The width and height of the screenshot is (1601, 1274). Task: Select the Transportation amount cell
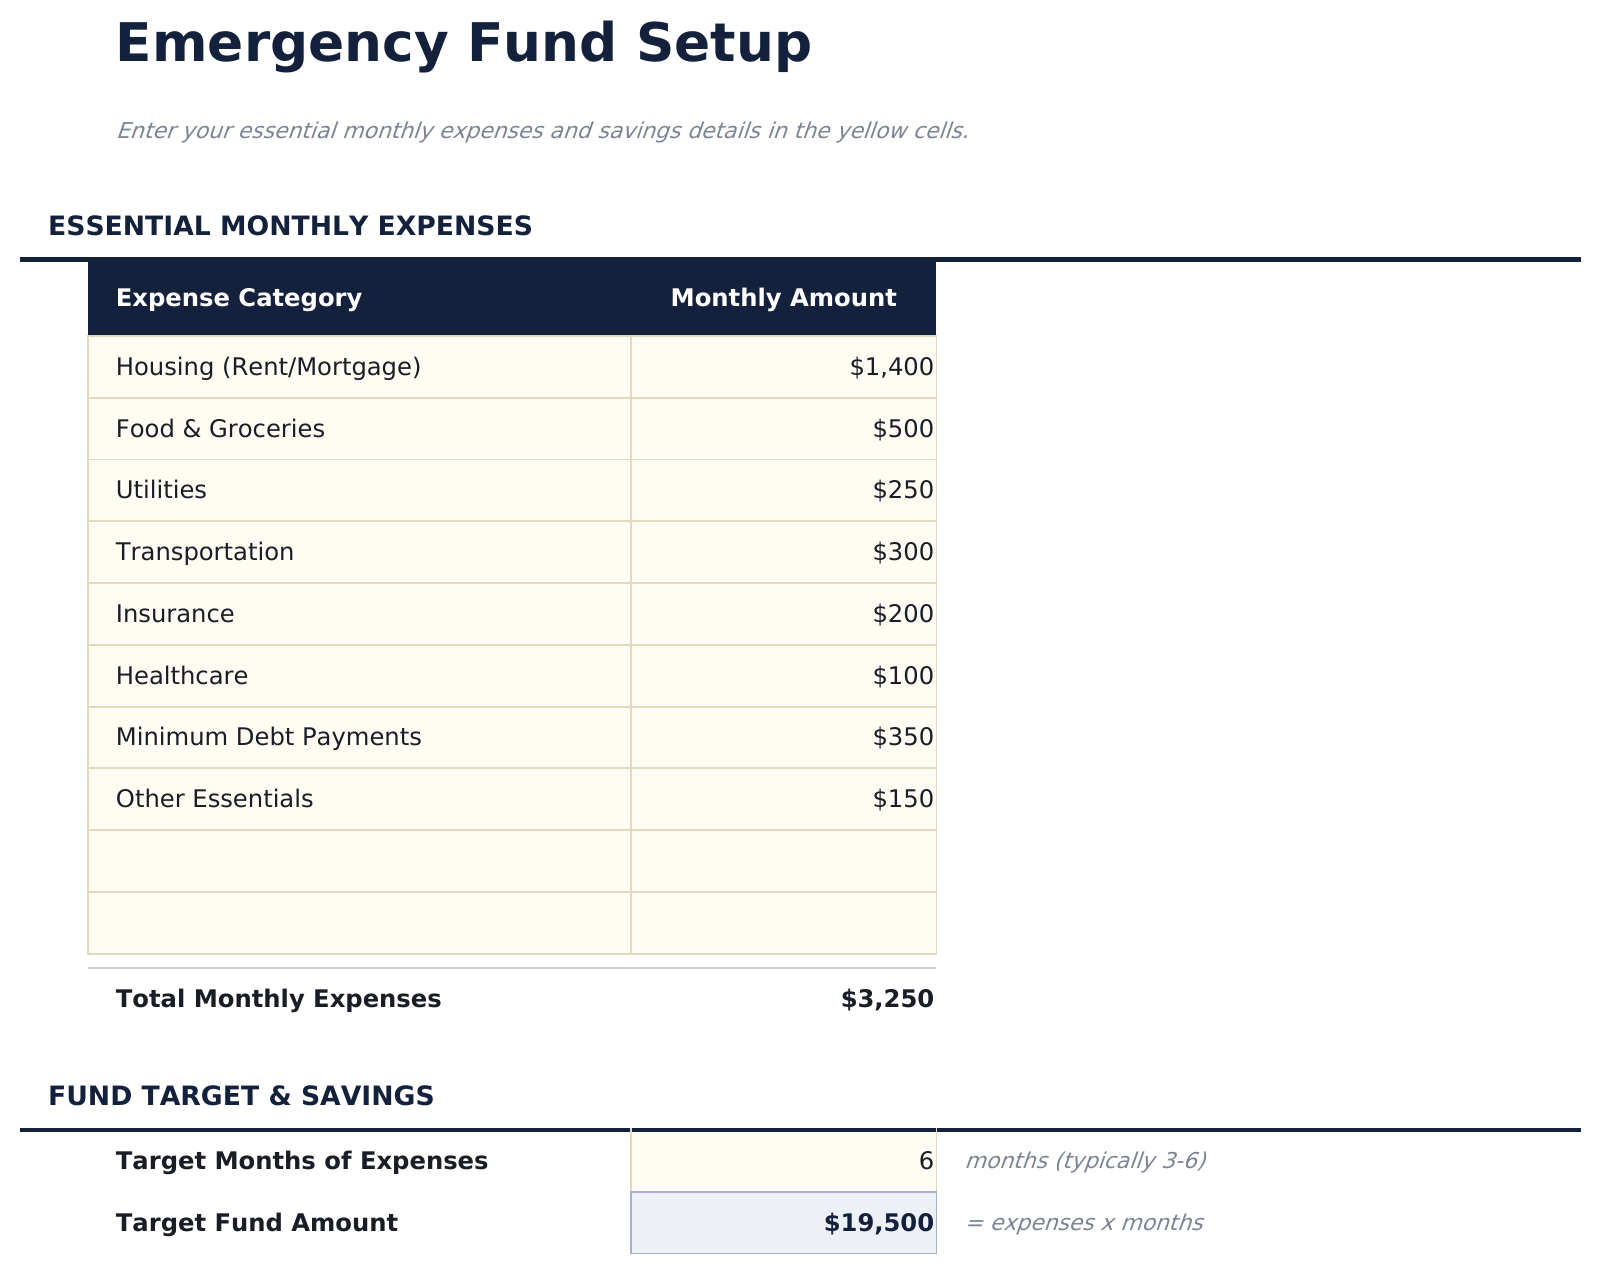pos(783,552)
